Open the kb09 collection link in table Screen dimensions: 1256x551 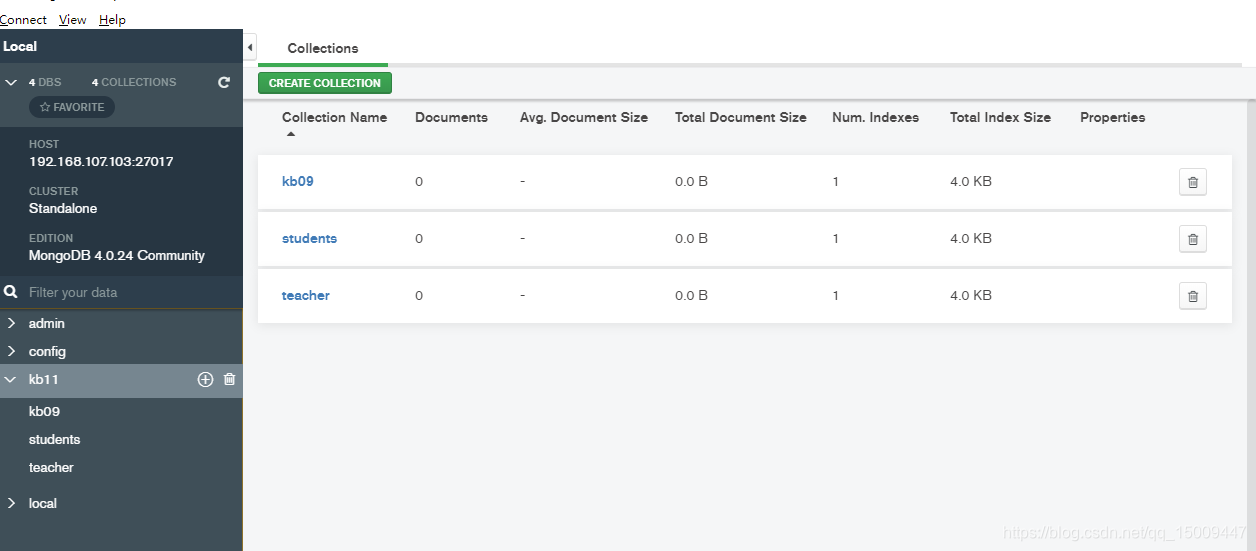298,181
